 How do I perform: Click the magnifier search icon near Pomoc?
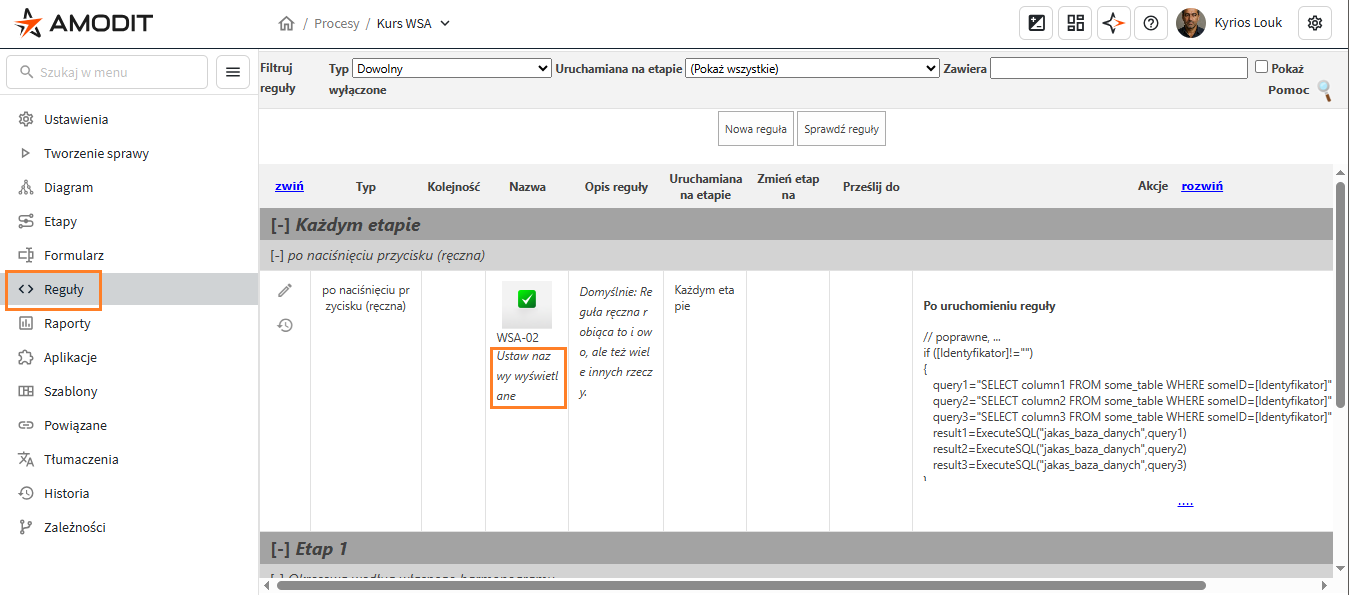[x=1324, y=91]
